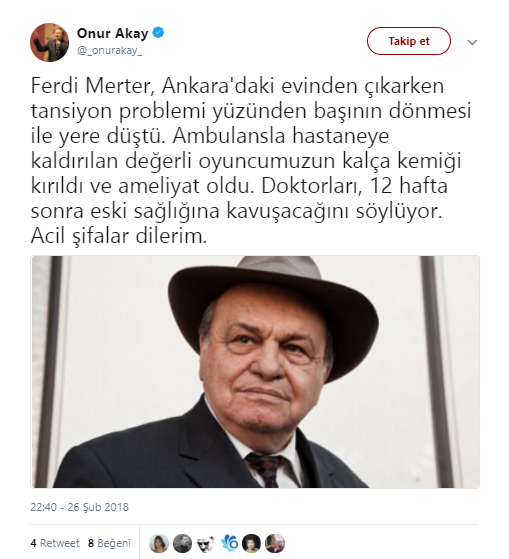This screenshot has height=559, width=509.
Task: Open the joker face sketch avatar
Action: point(205,543)
